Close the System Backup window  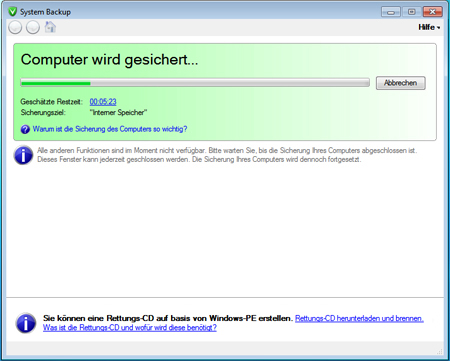(x=433, y=12)
